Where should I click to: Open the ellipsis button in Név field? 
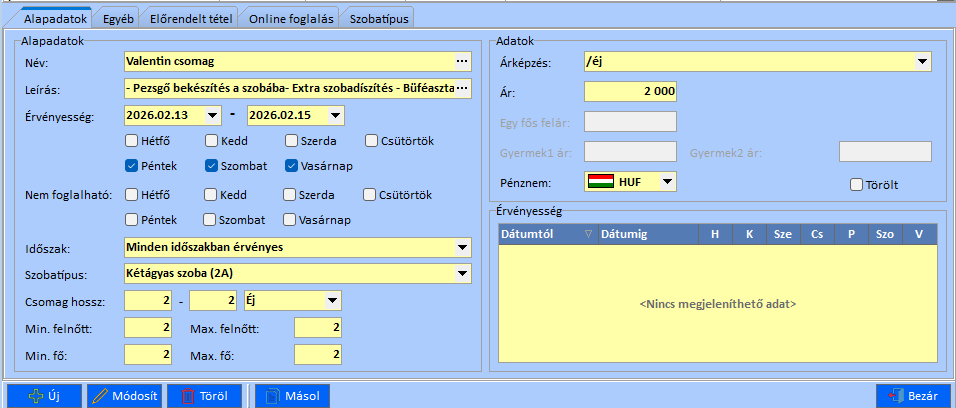click(461, 62)
